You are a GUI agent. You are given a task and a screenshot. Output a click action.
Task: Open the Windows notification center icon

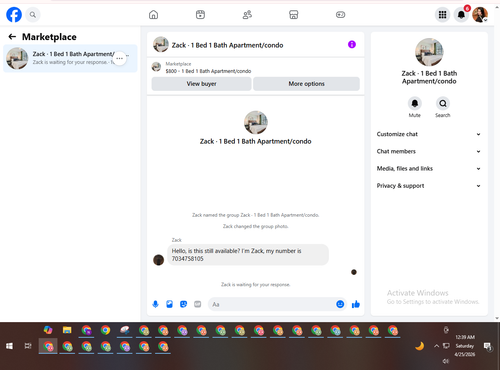[488, 346]
